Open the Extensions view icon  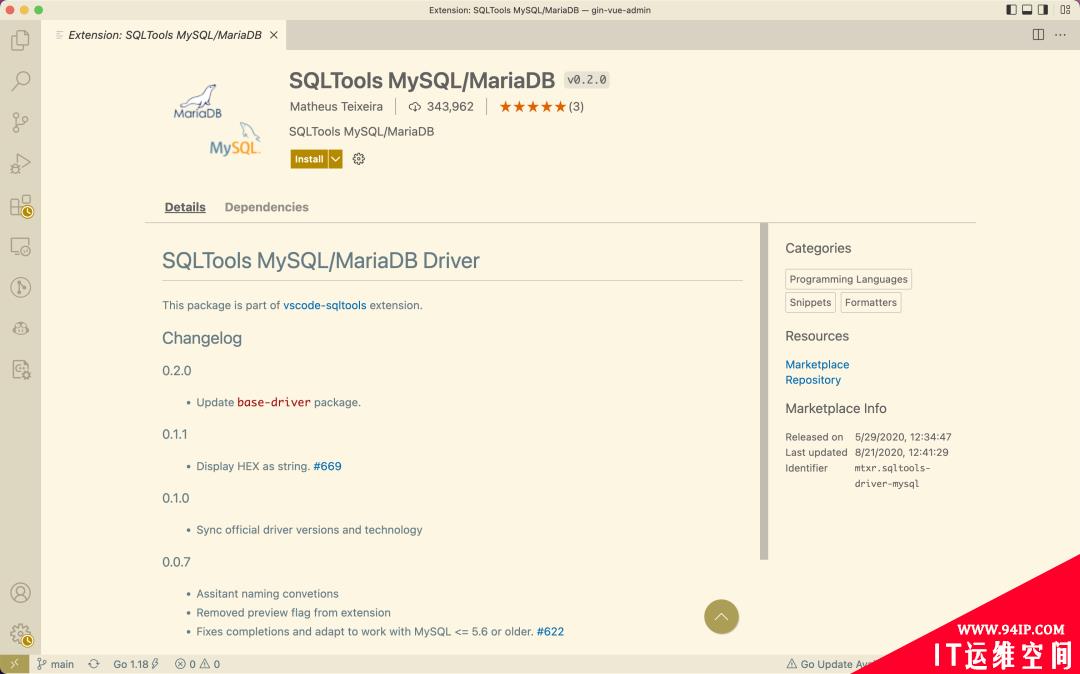pos(21,205)
